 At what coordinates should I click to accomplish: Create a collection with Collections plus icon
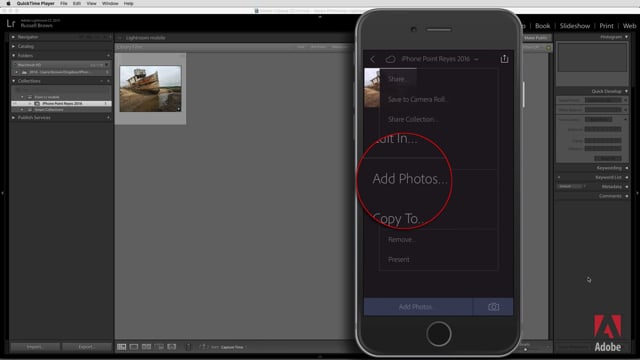[108, 81]
